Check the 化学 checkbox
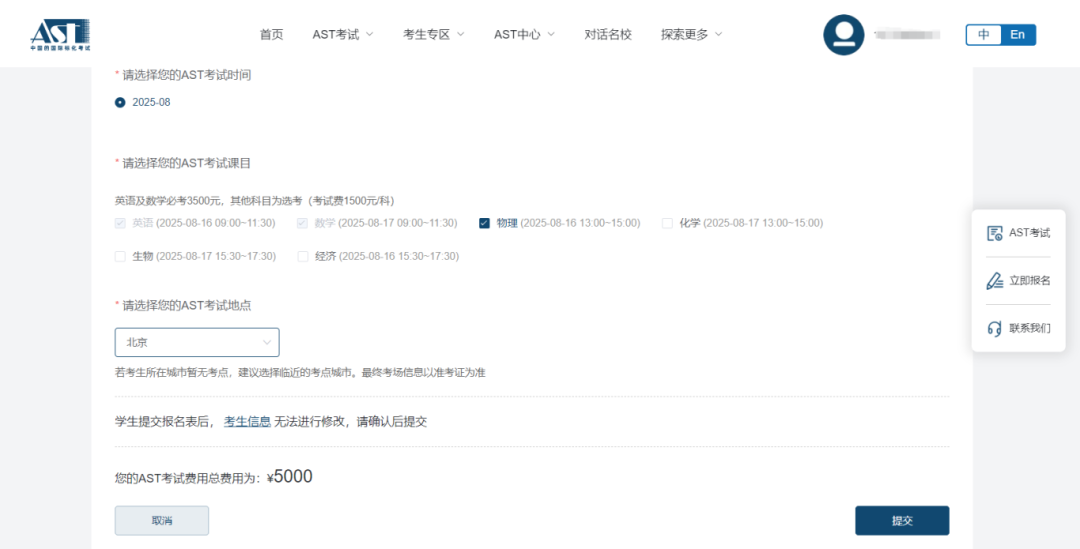 [x=667, y=223]
